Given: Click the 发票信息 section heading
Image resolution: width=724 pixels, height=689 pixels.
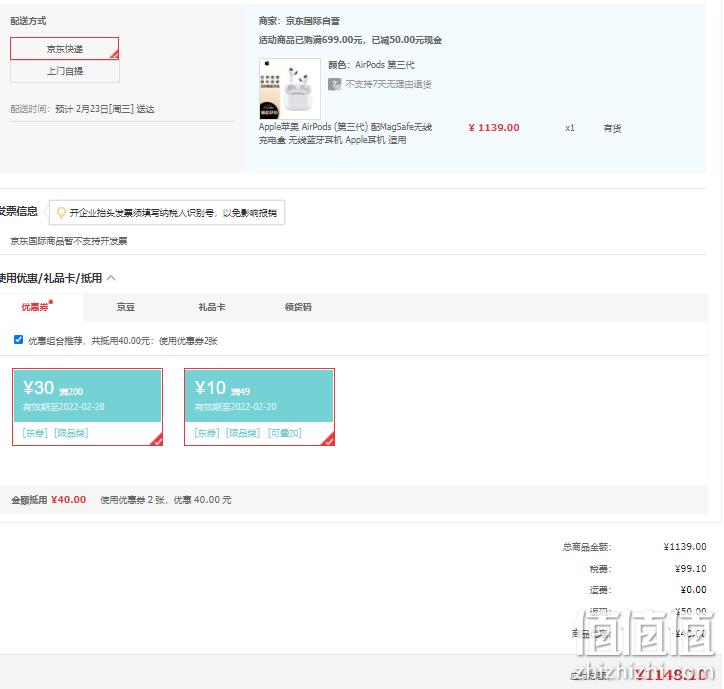Looking at the screenshot, I should 18,212.
